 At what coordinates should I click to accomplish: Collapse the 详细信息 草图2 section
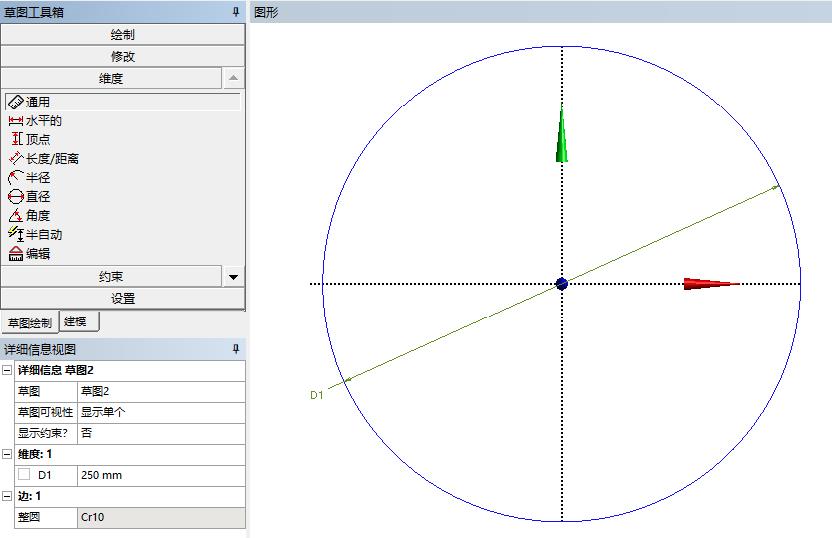(7, 370)
